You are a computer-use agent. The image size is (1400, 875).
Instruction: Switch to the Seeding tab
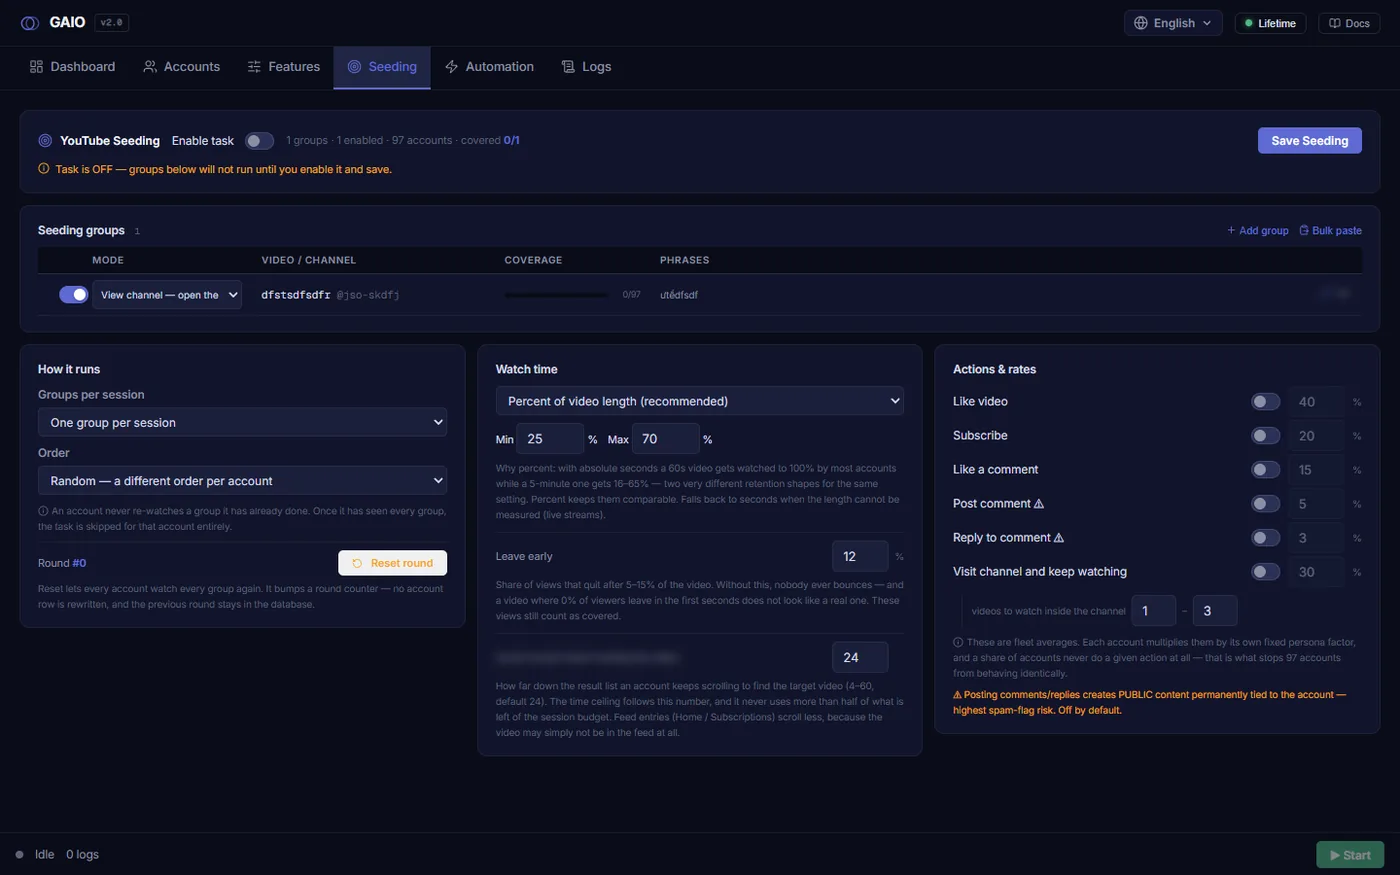pyautogui.click(x=382, y=67)
